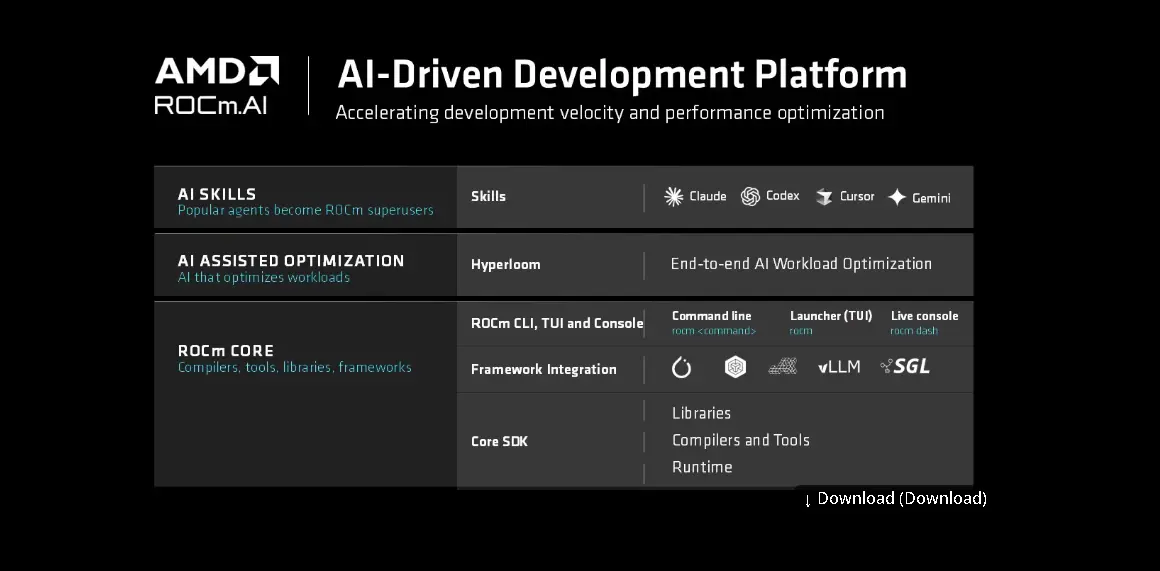Click the Gemini four-point star icon
1160x571 pixels.
coord(897,197)
